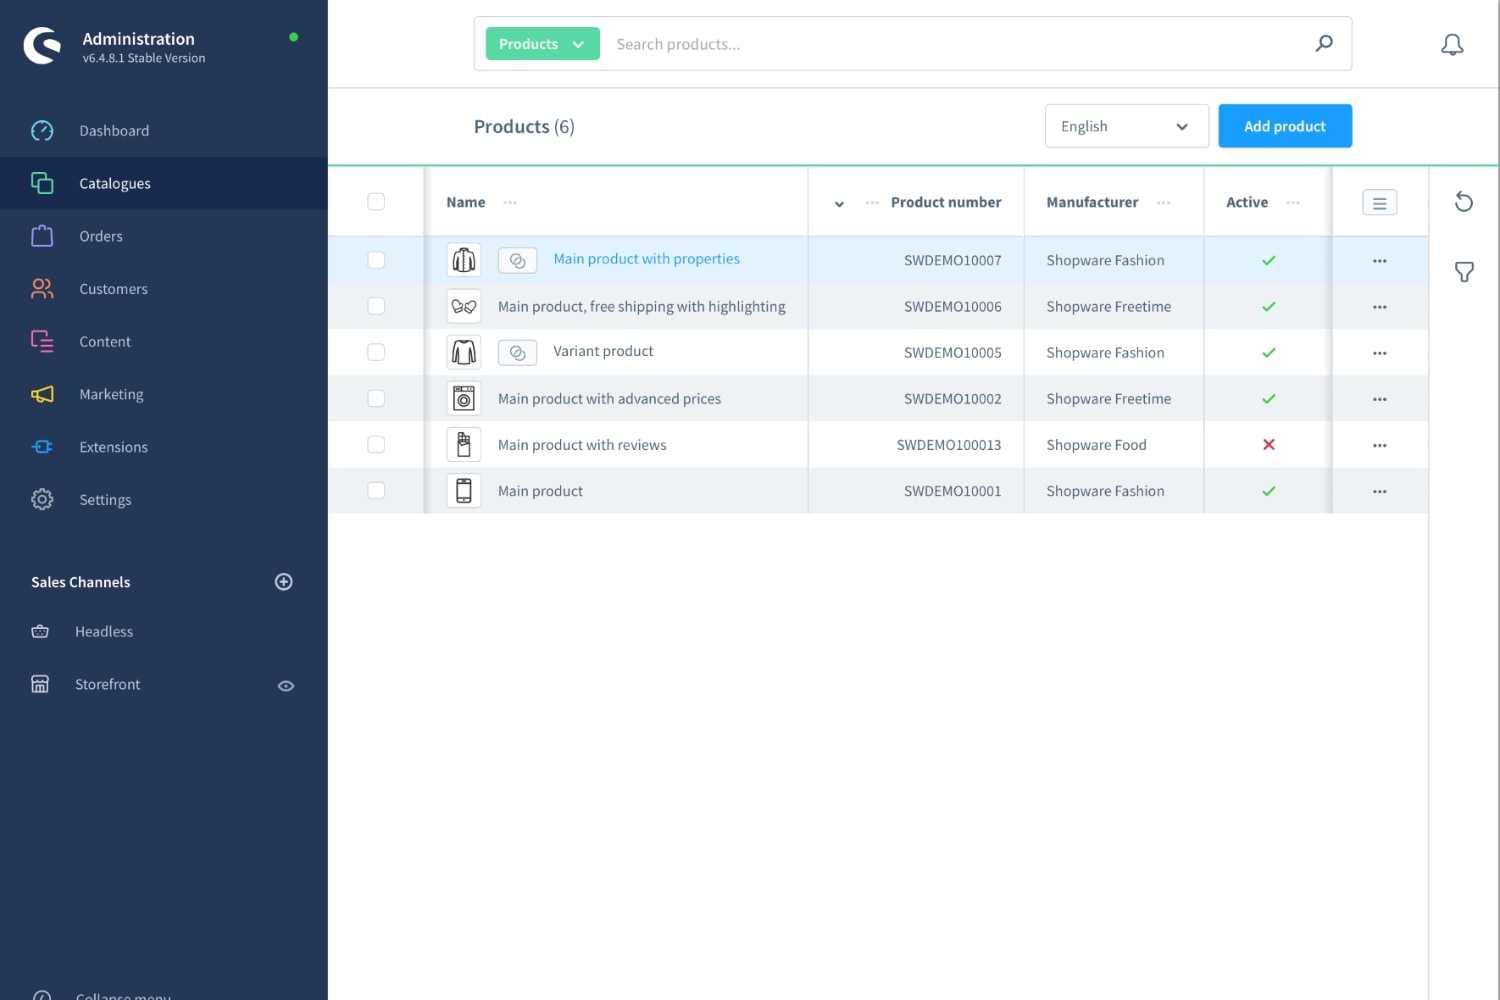This screenshot has width=1500, height=1000.
Task: Click the Add product button
Action: click(1284, 126)
